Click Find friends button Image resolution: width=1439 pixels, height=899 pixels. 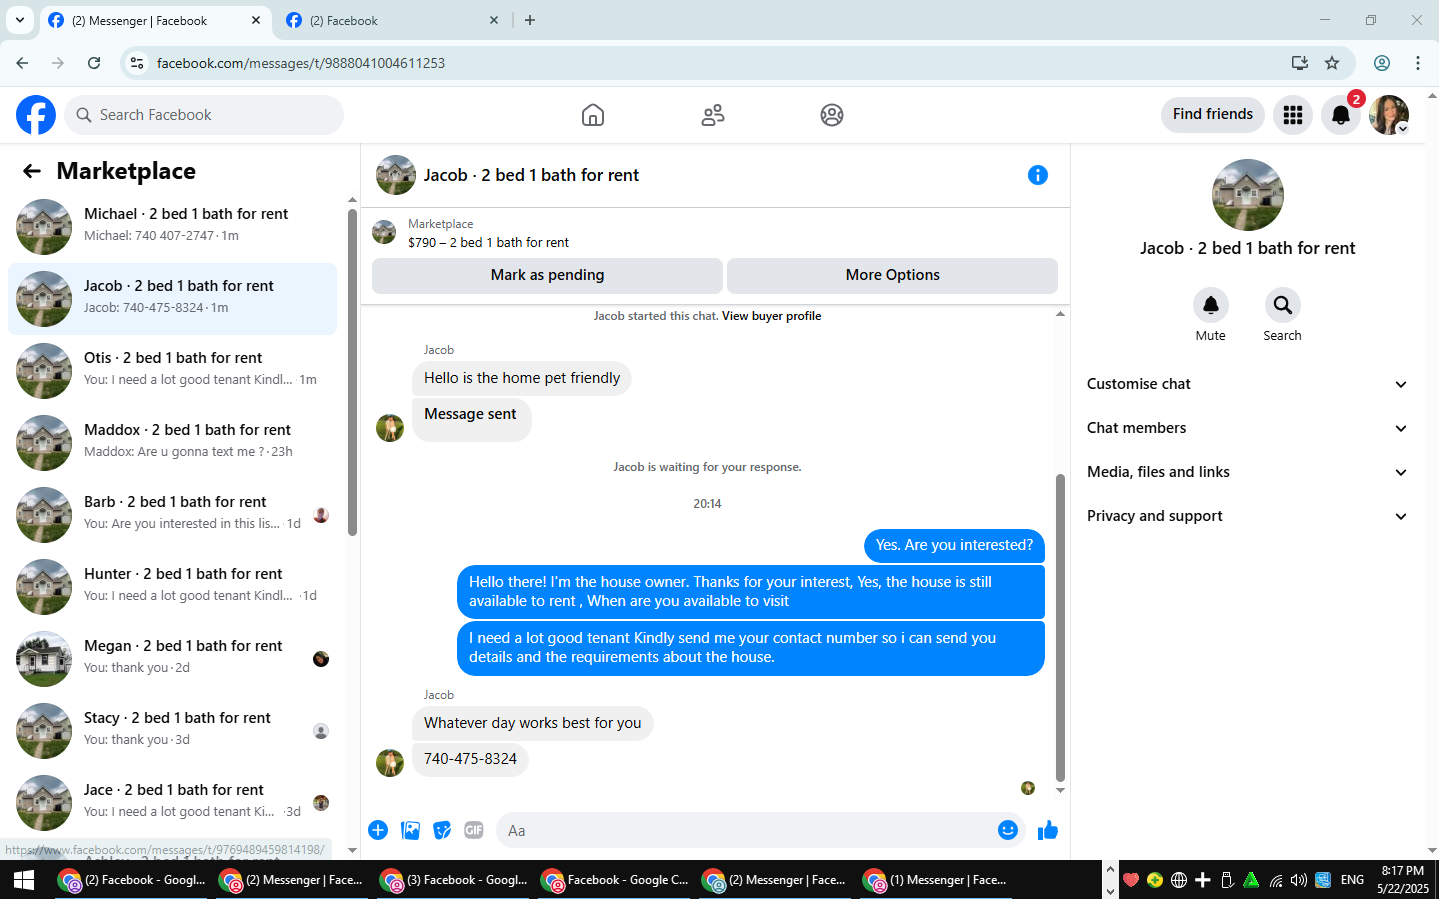click(1213, 114)
